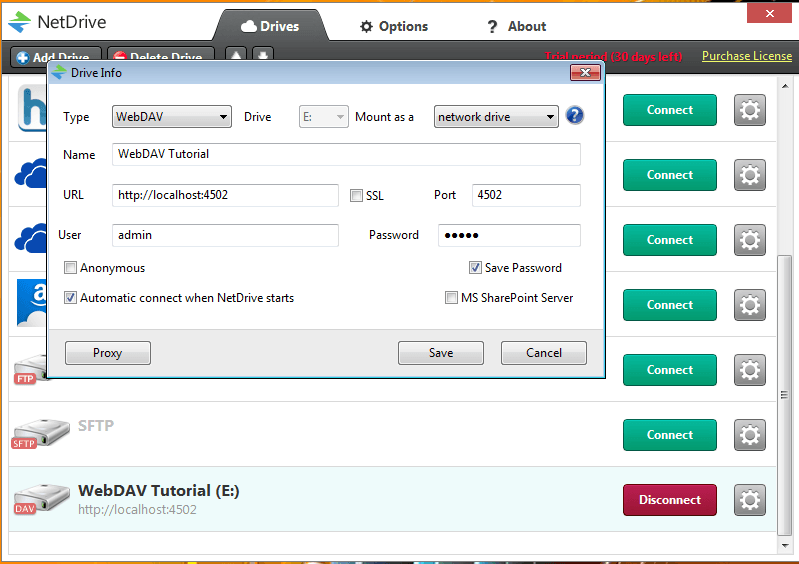Click the Proxy button

[x=108, y=353]
